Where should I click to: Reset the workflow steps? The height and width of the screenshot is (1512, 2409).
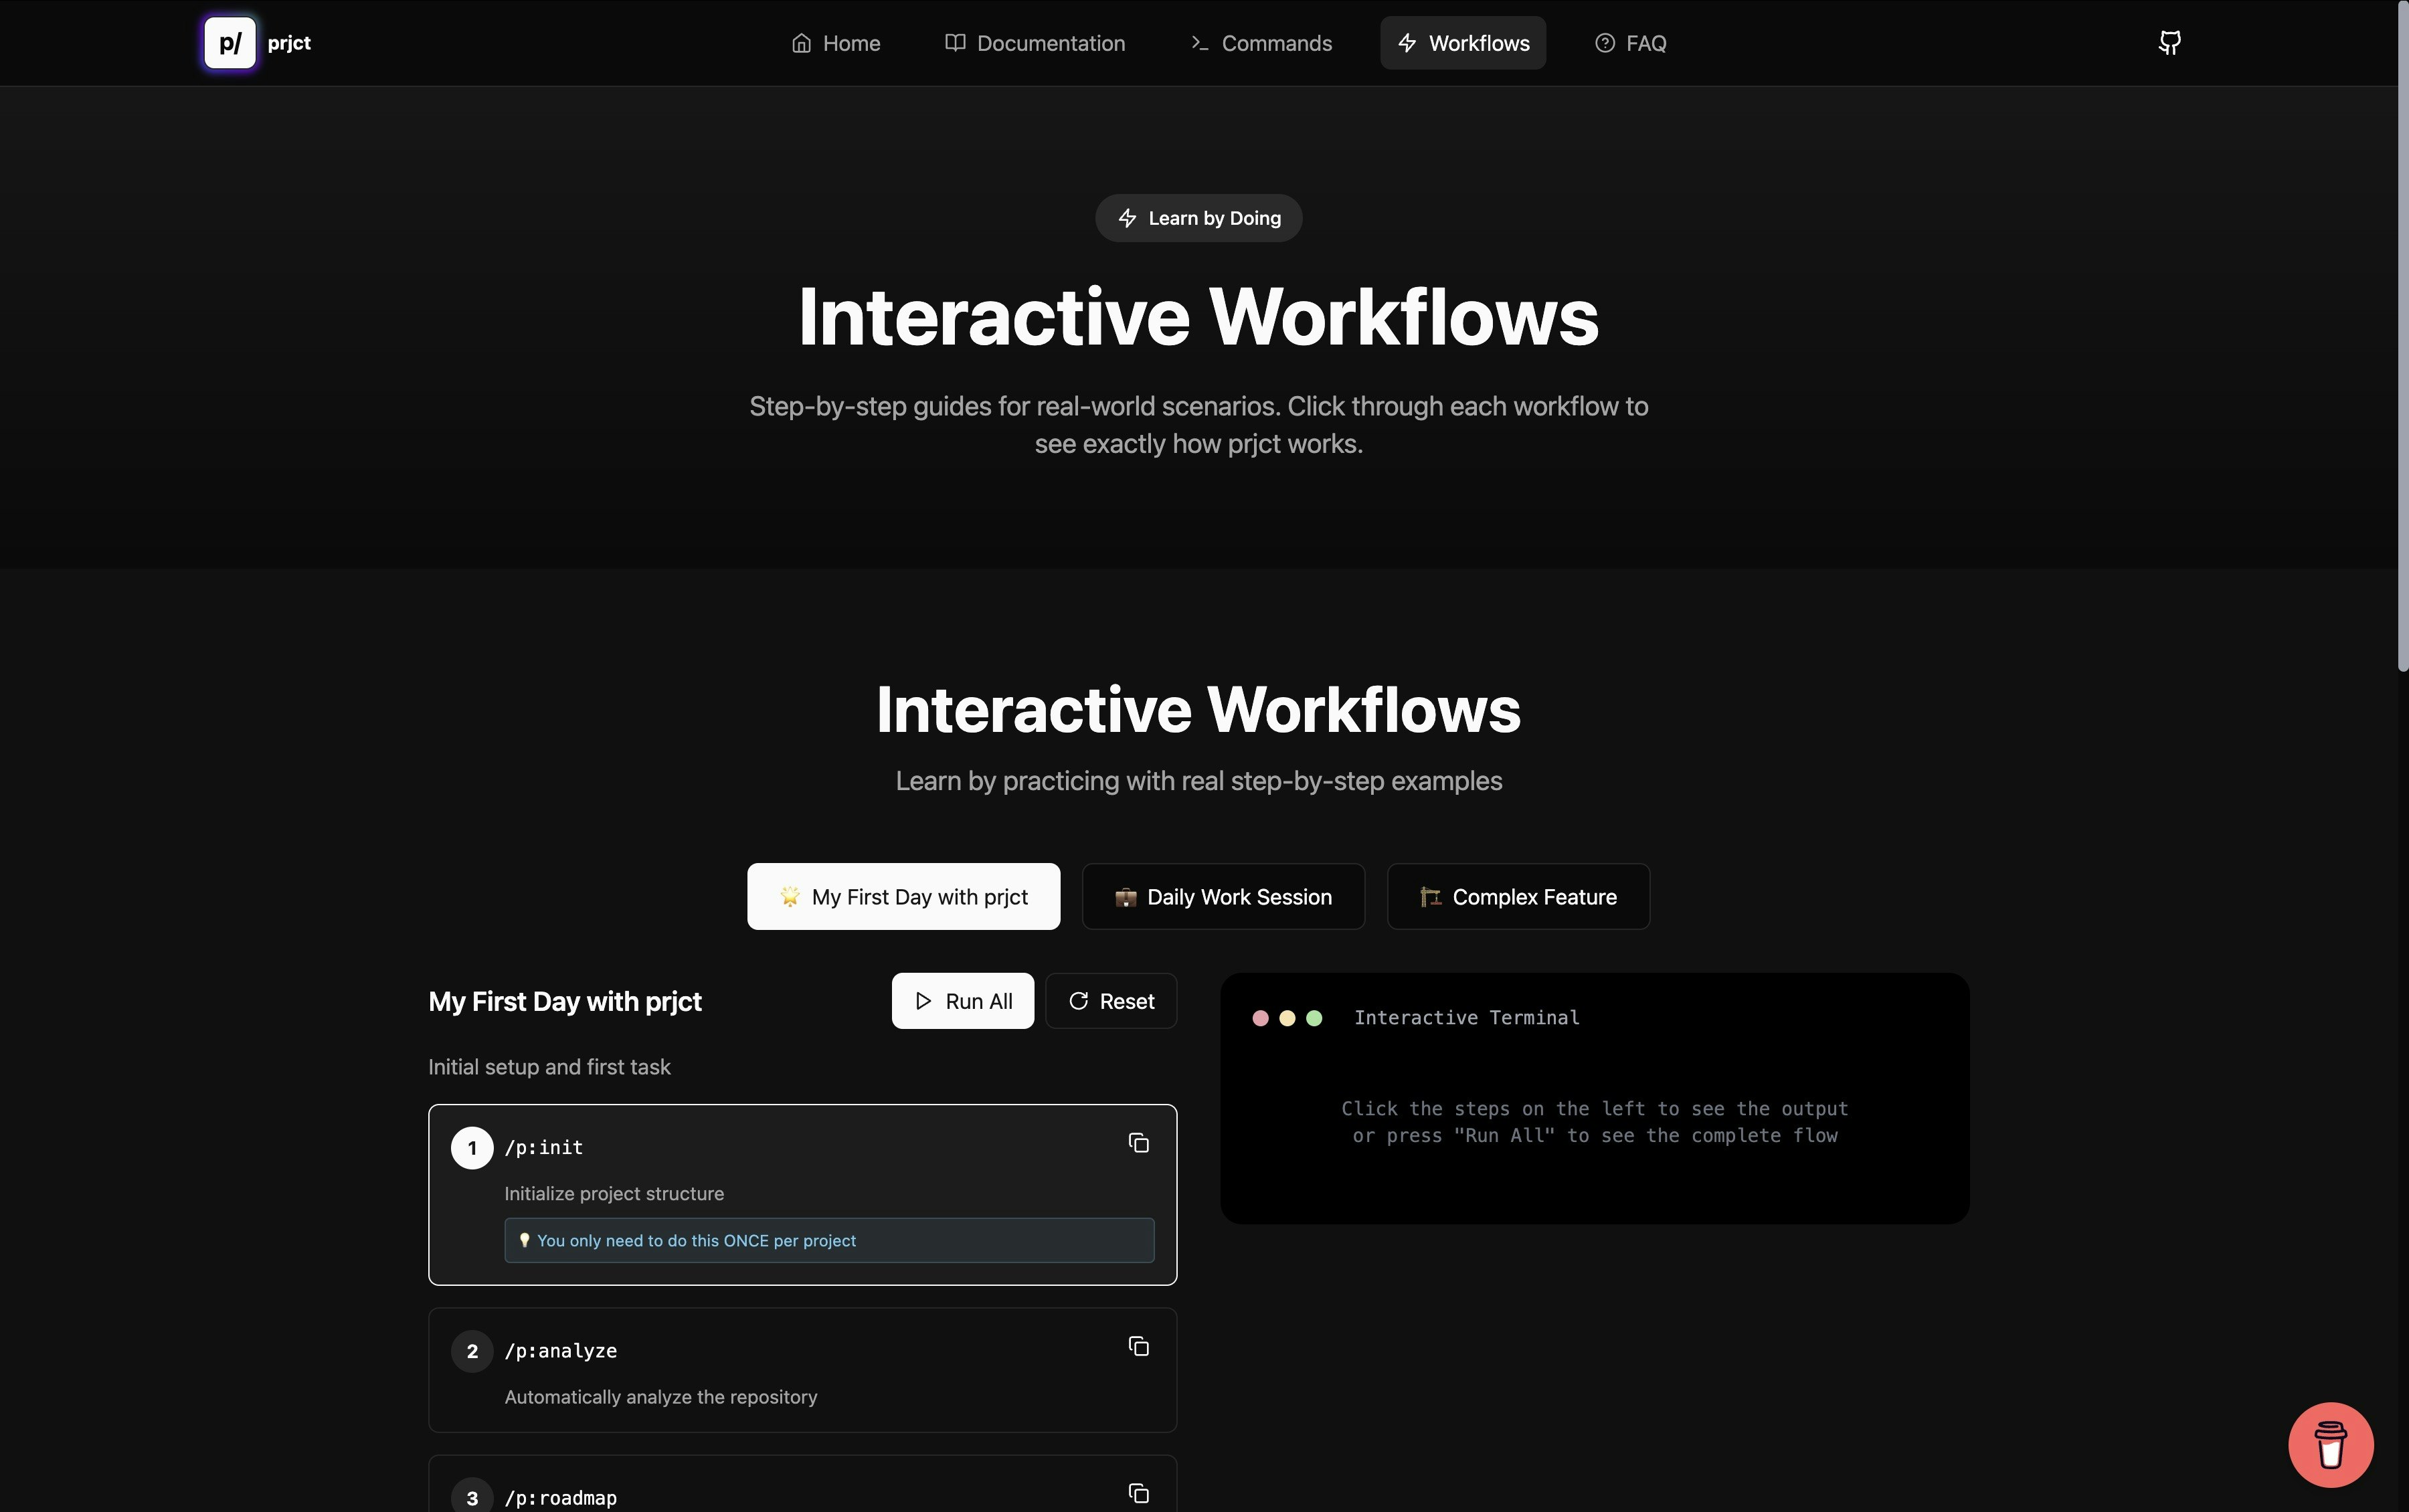(1111, 1001)
